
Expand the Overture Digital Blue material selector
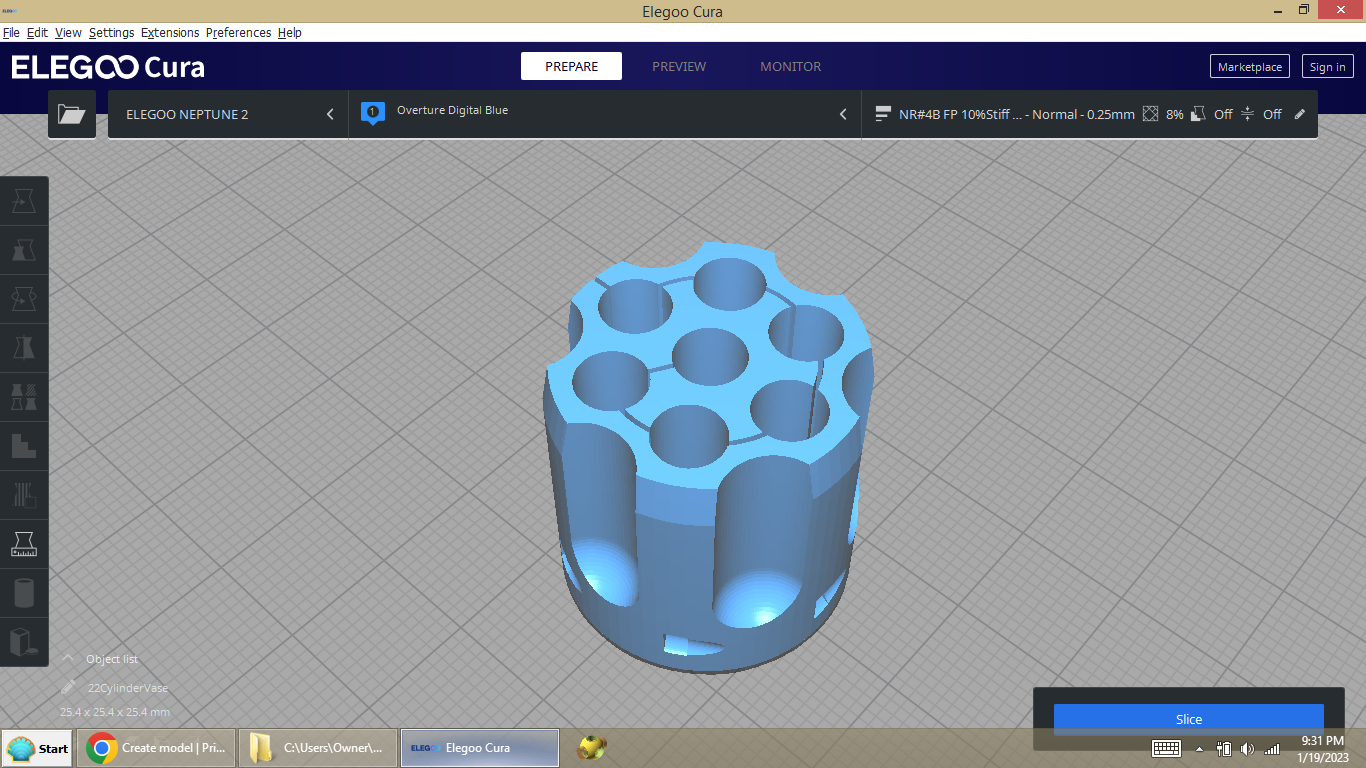pos(604,114)
